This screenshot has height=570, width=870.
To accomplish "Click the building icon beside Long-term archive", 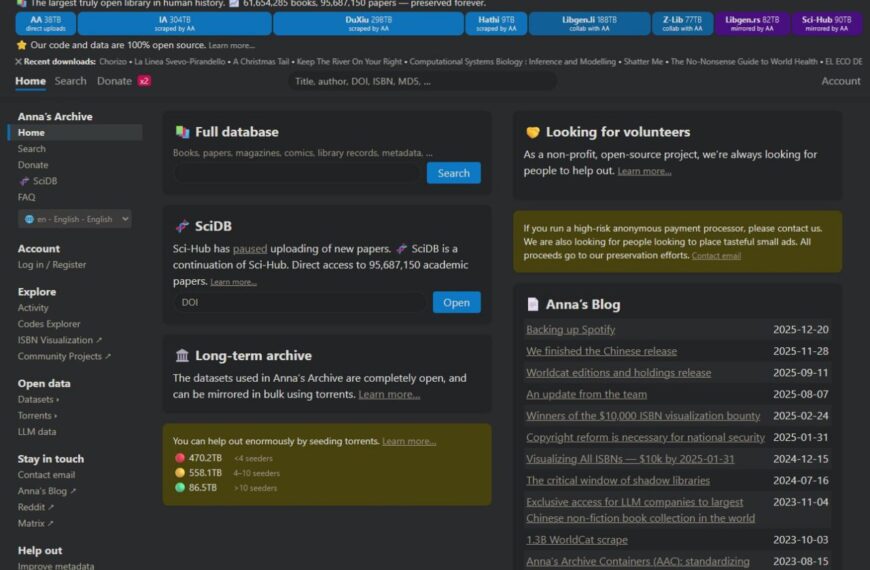I will point(182,356).
